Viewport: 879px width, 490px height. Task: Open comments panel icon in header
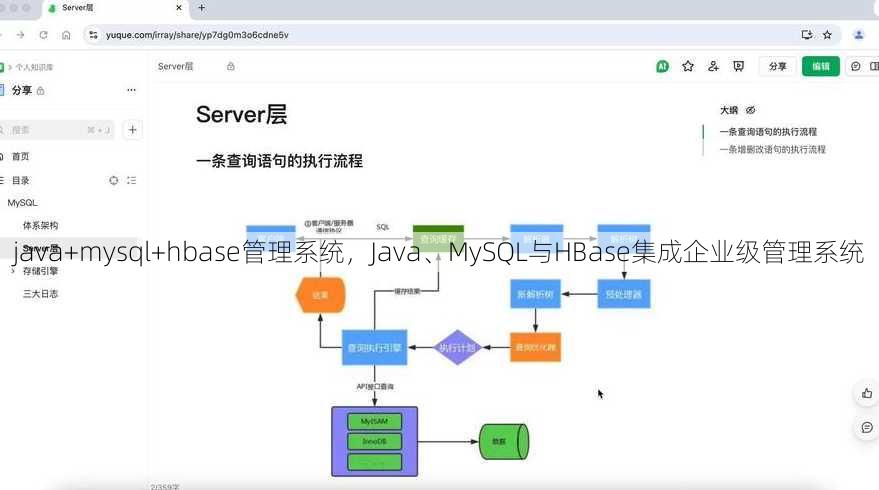[x=855, y=66]
